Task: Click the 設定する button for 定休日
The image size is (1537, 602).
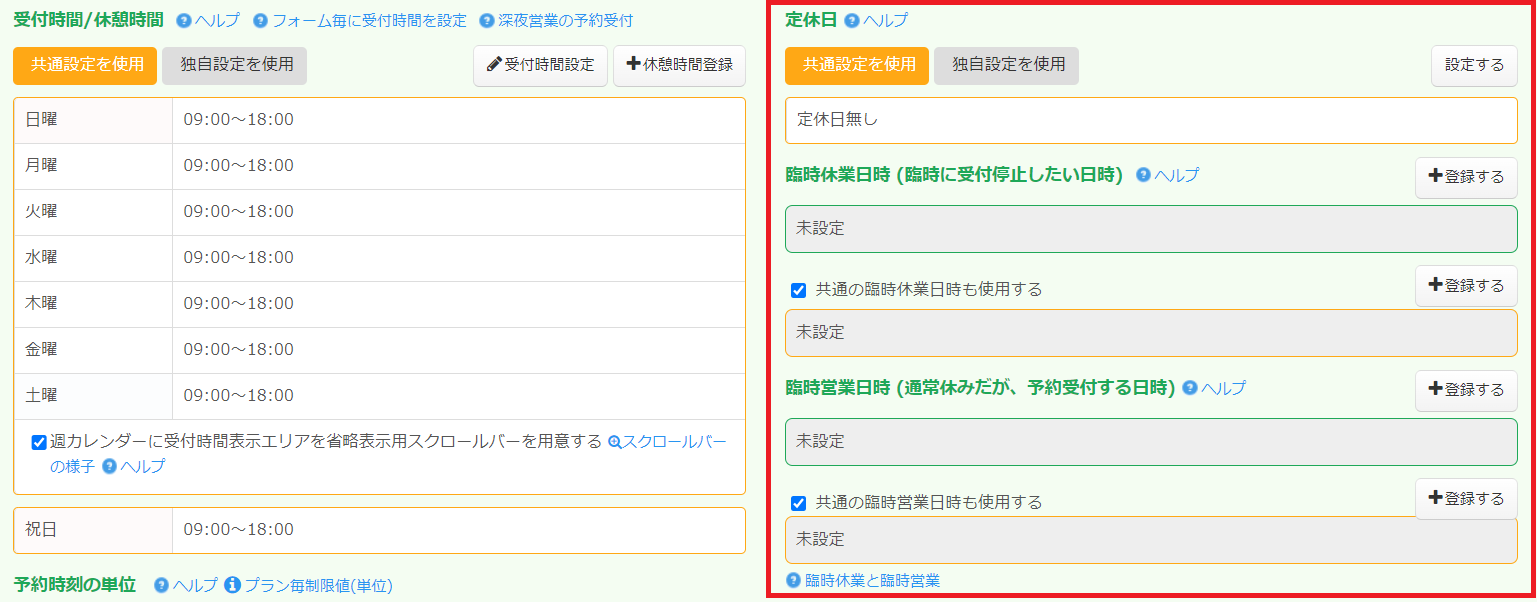Action: (1474, 65)
